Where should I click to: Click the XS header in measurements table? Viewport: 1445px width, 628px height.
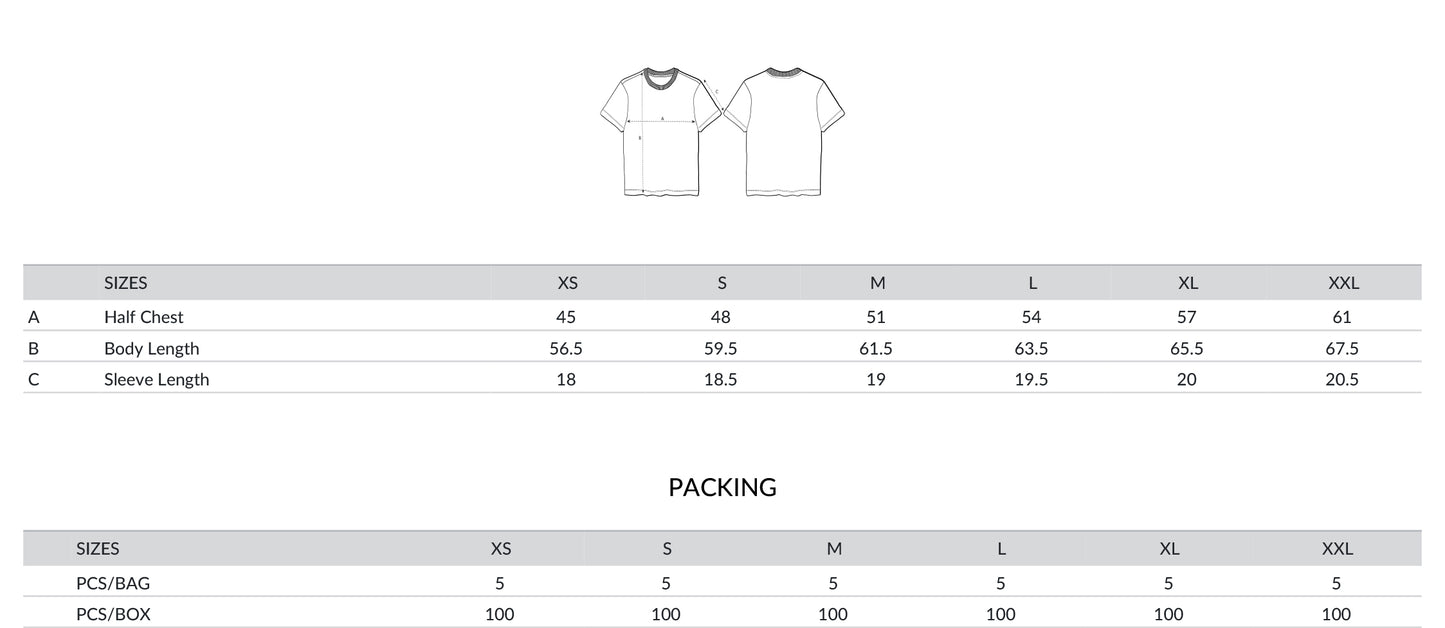coord(567,283)
